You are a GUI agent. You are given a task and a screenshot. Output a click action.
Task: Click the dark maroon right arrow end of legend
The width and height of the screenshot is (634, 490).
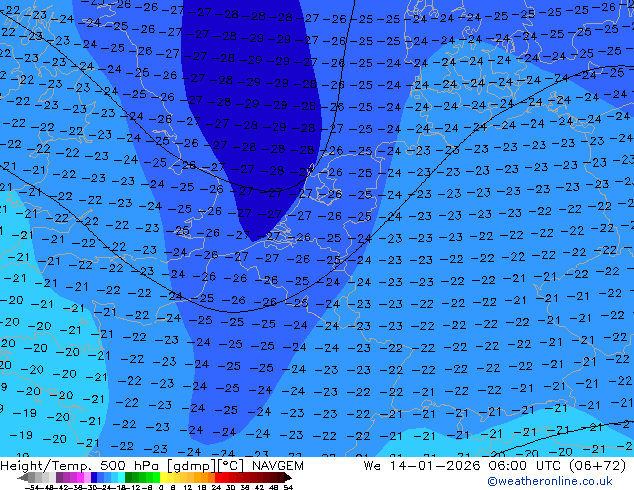point(288,477)
